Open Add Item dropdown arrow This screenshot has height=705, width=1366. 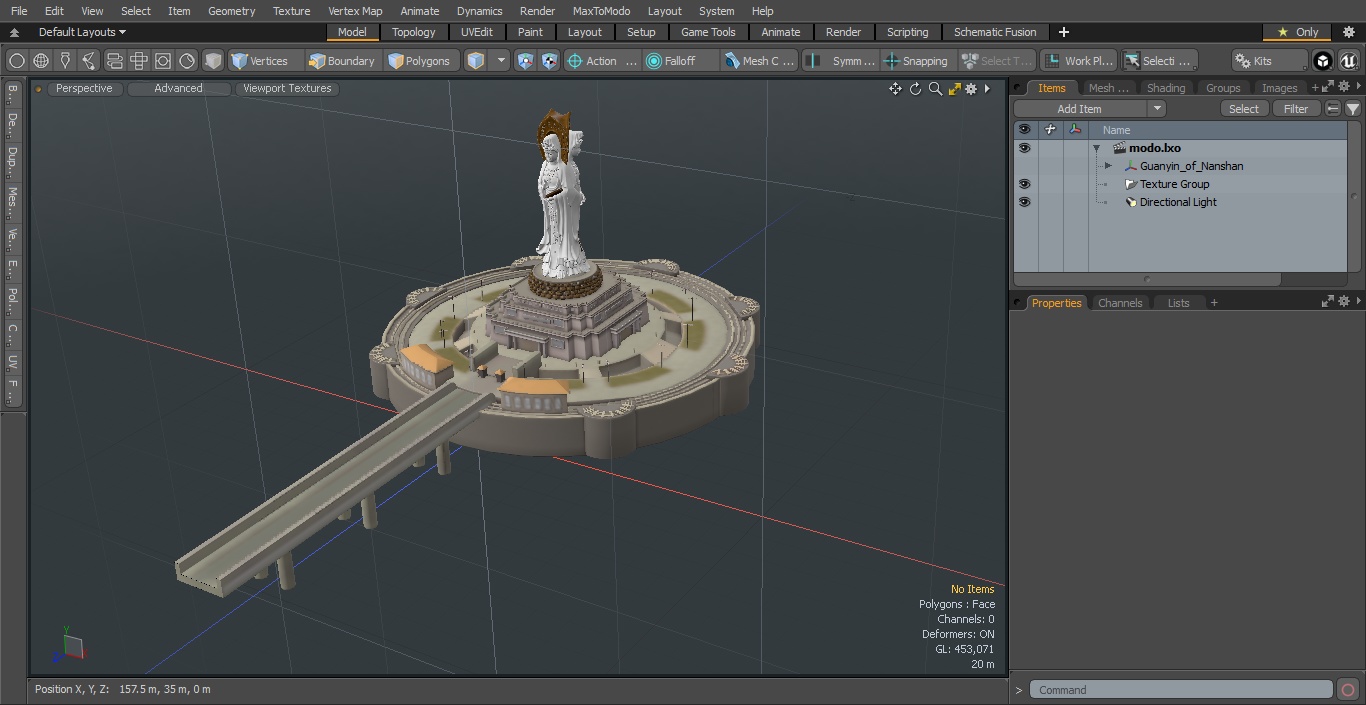pyautogui.click(x=1157, y=109)
